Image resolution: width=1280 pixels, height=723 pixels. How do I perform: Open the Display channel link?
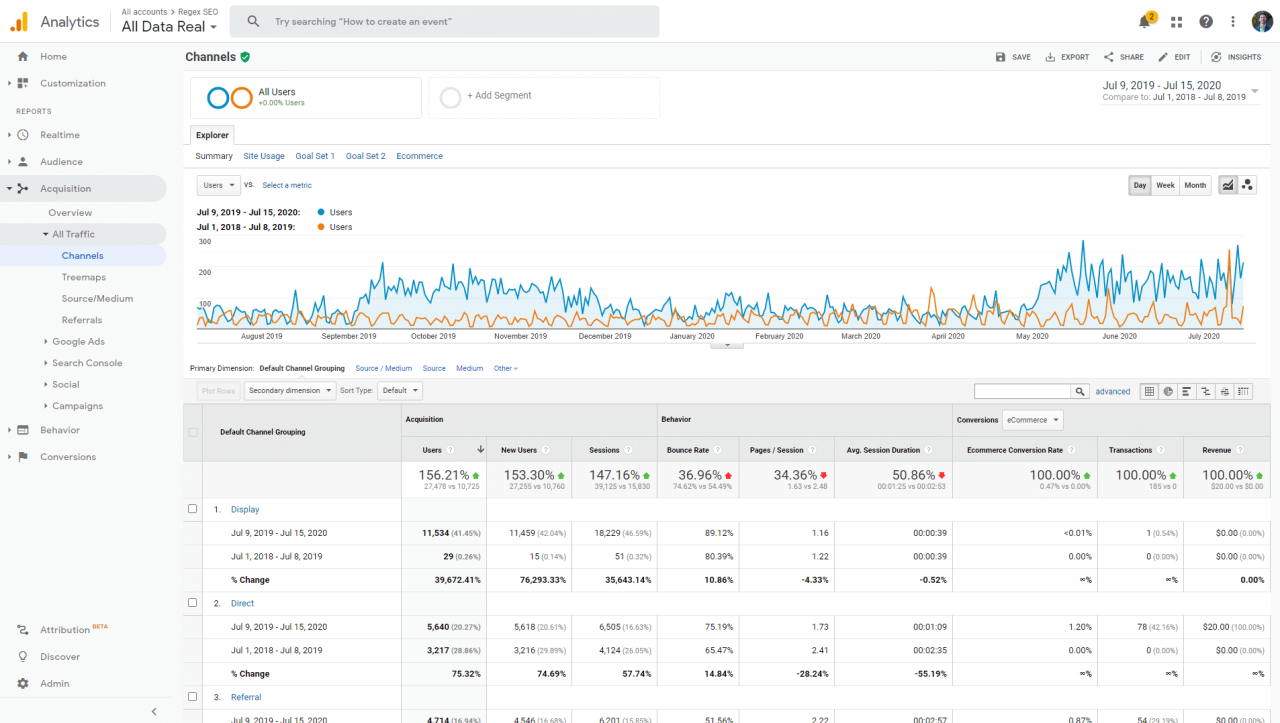(x=245, y=509)
